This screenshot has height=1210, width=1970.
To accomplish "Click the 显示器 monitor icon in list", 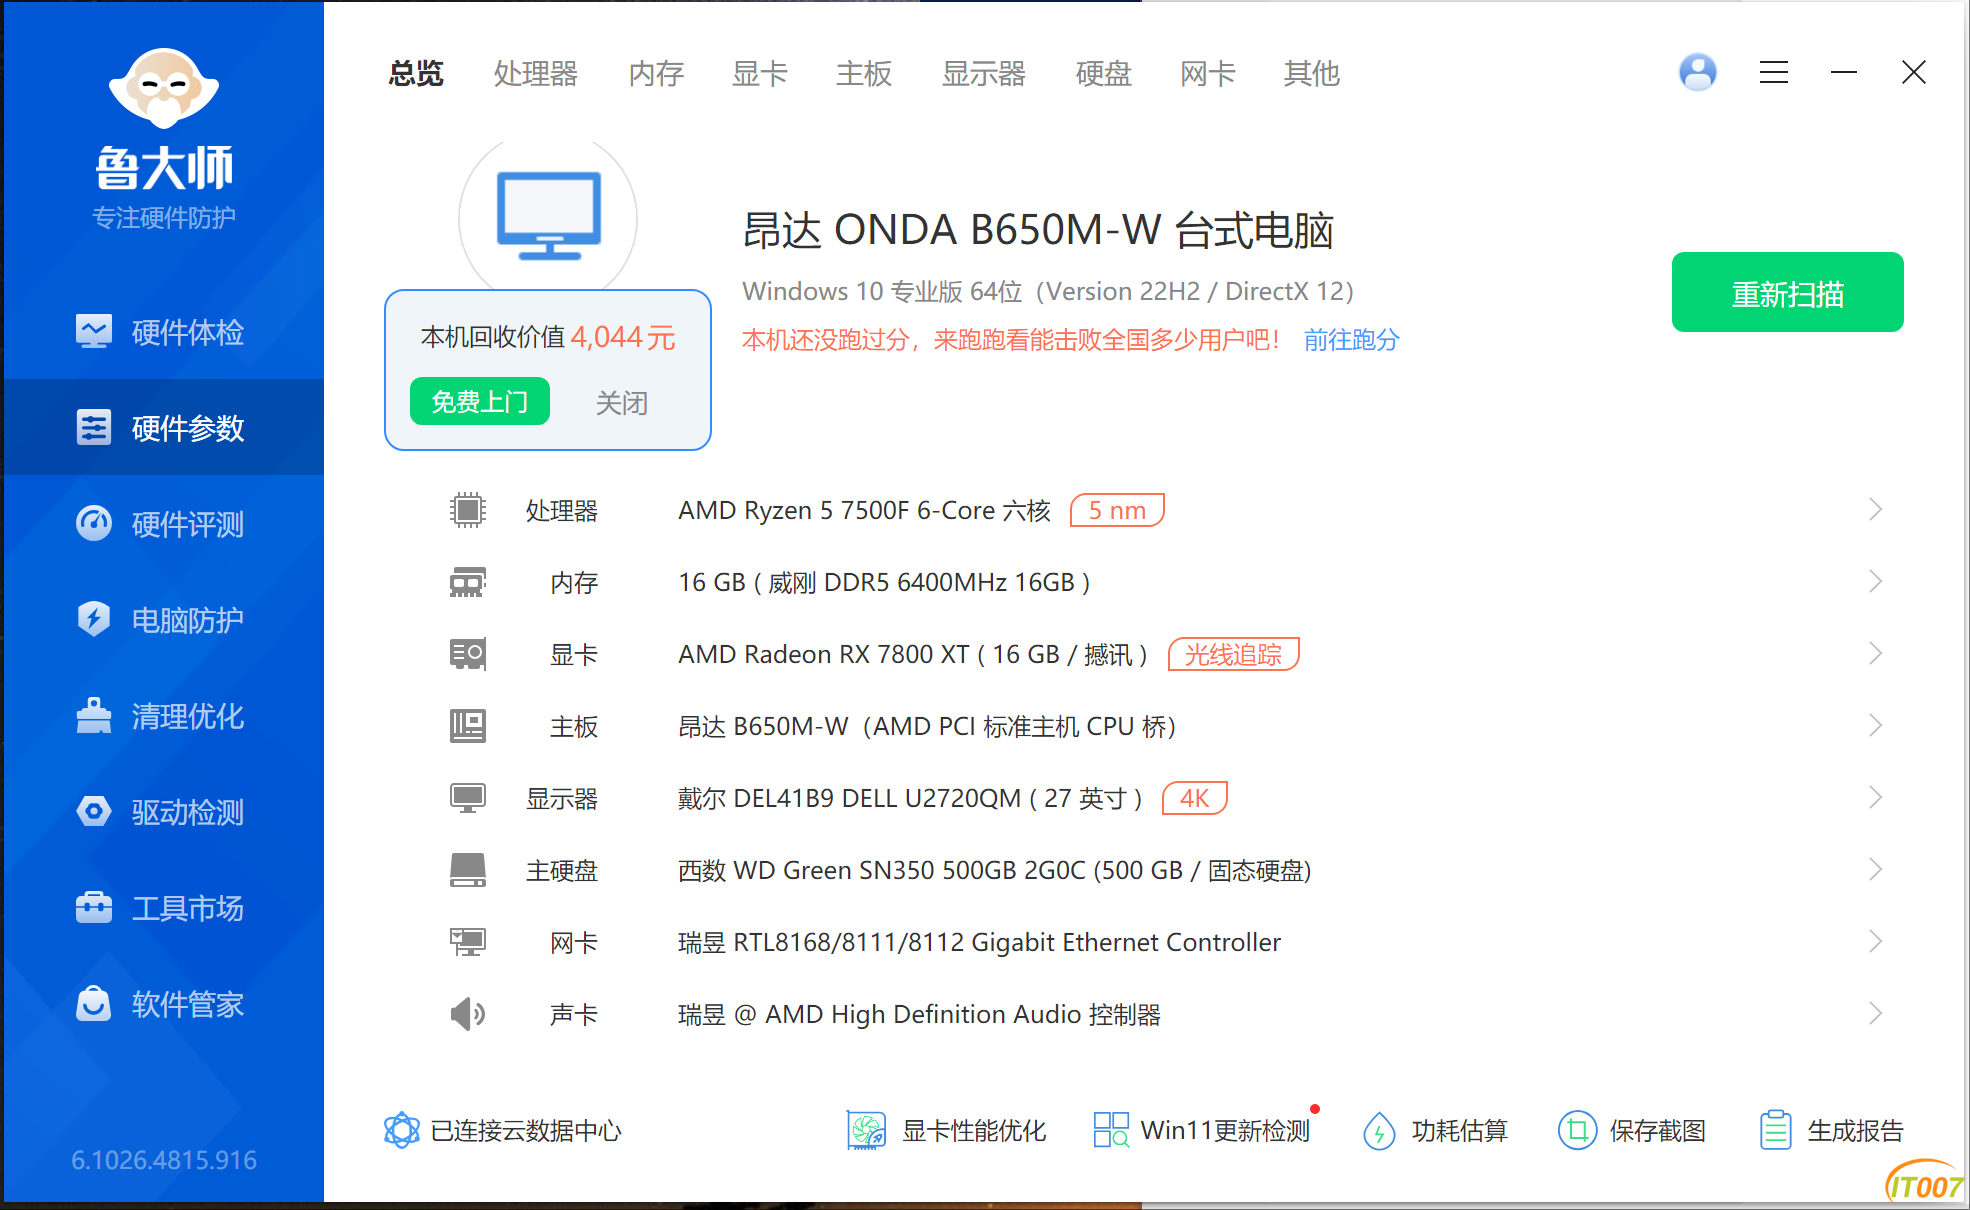I will [467, 798].
